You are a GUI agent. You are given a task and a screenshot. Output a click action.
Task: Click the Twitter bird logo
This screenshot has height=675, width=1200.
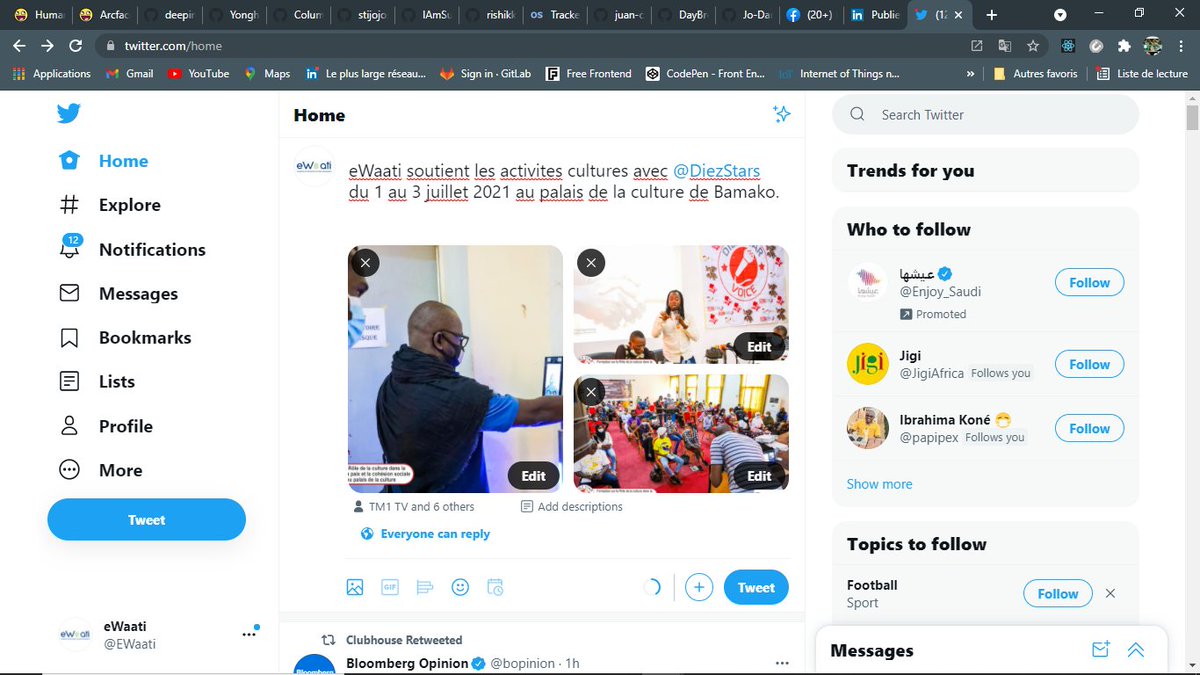[69, 114]
